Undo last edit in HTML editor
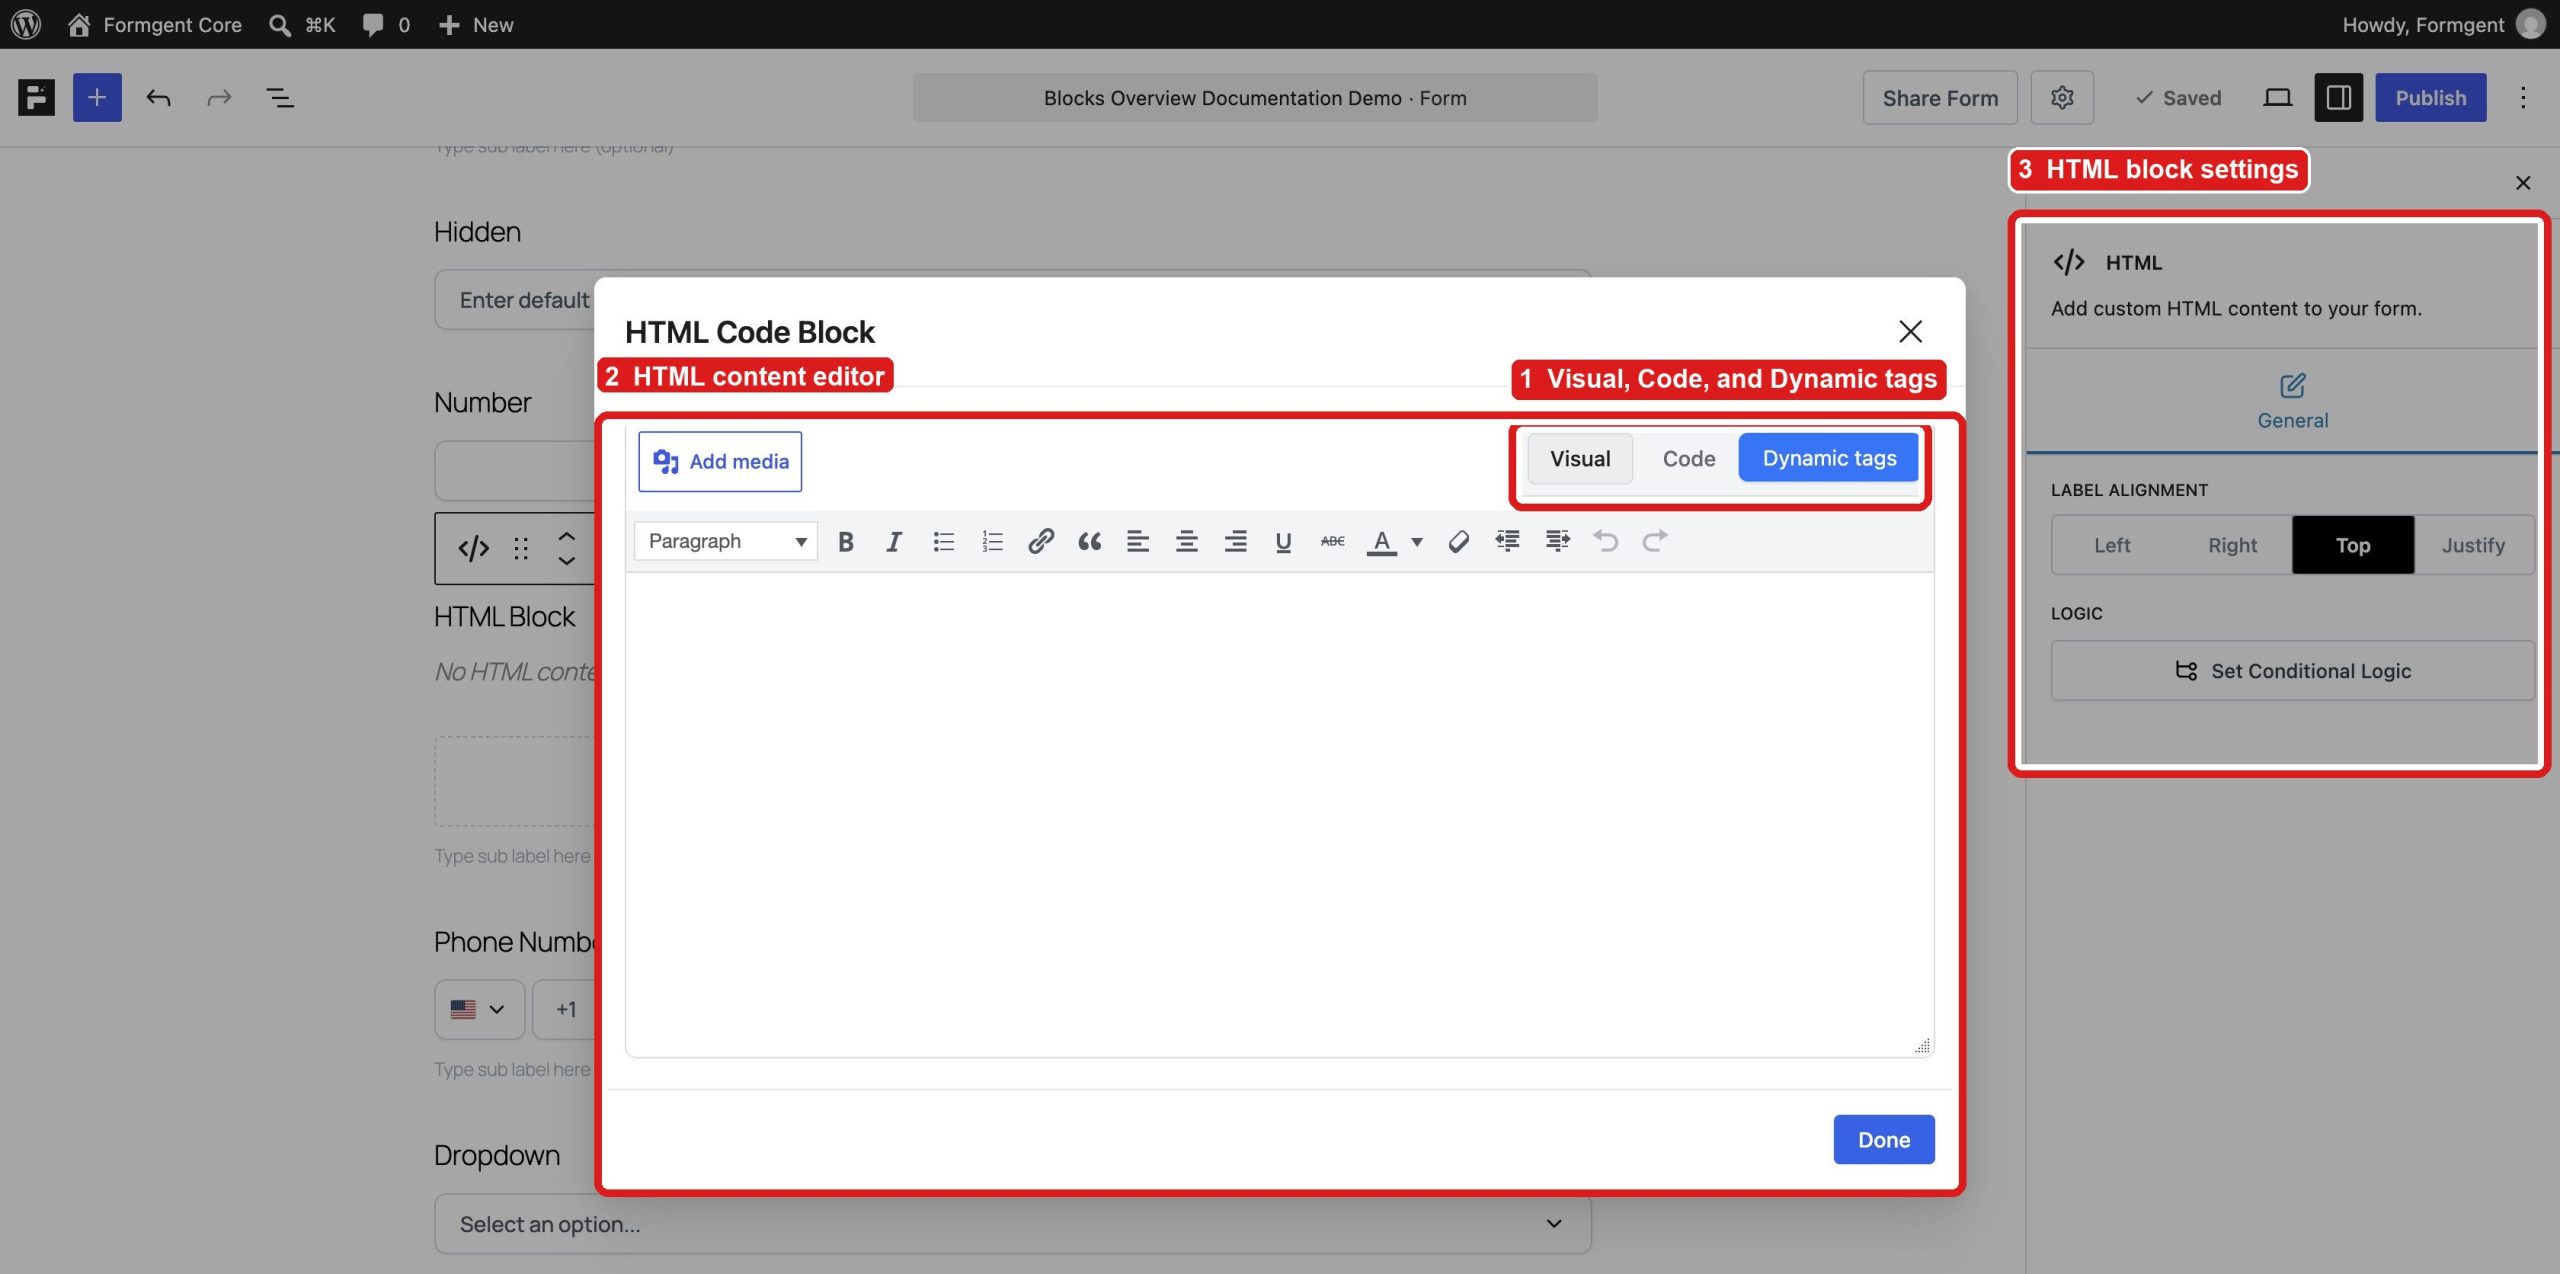 1606,541
